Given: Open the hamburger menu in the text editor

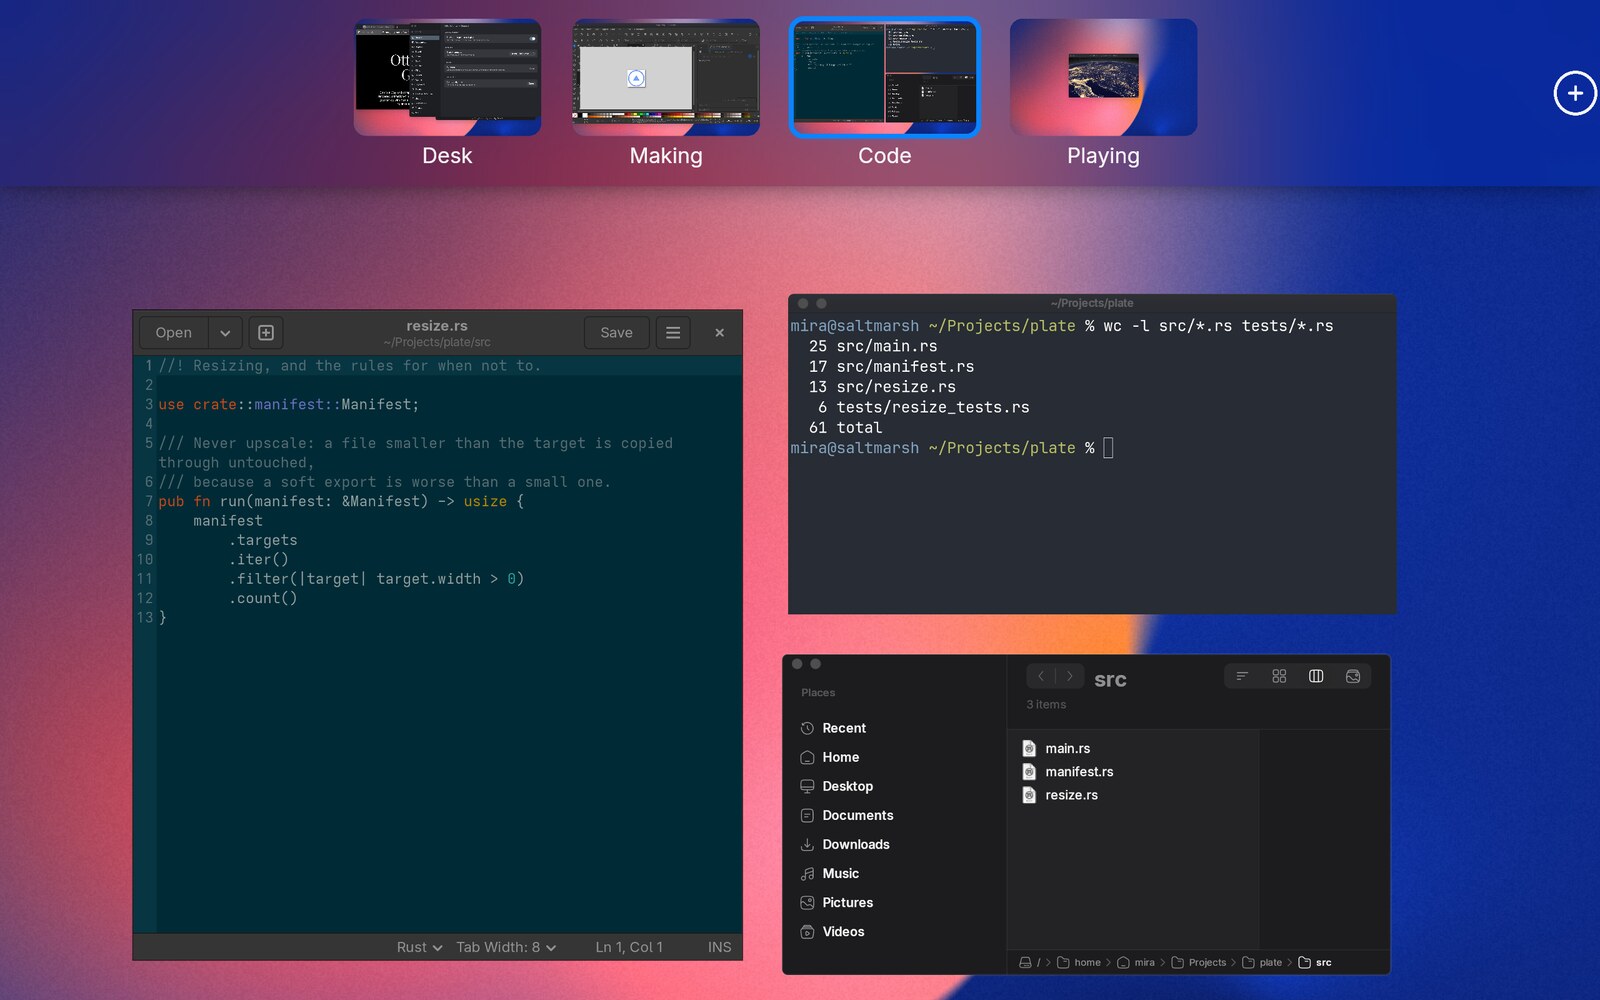Looking at the screenshot, I should point(673,333).
